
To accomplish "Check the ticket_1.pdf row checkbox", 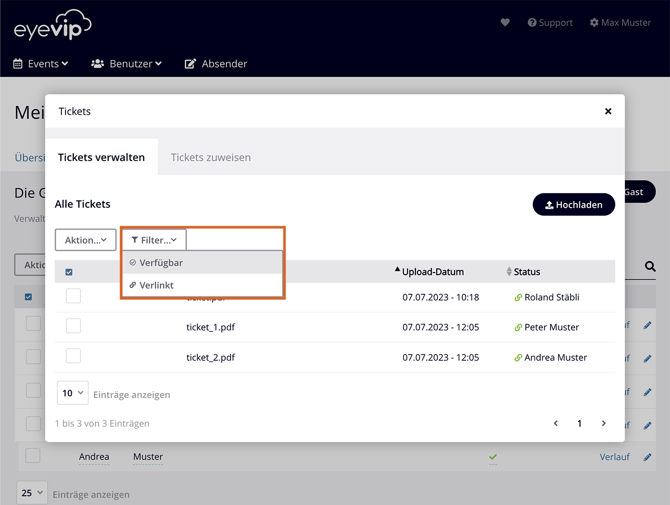I will pyautogui.click(x=73, y=326).
